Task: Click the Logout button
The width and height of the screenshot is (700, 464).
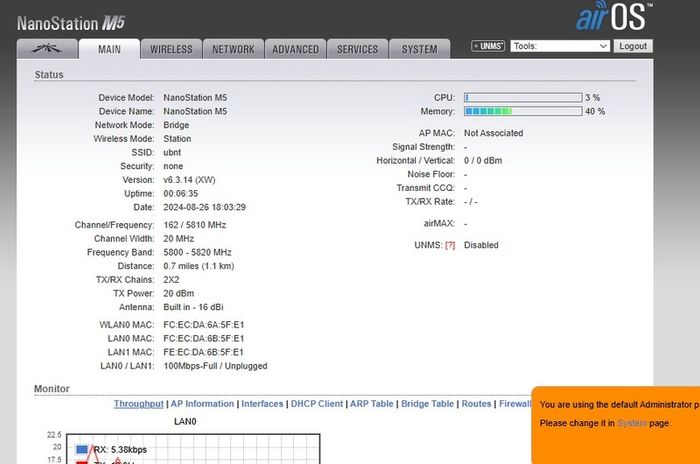Action: click(633, 46)
